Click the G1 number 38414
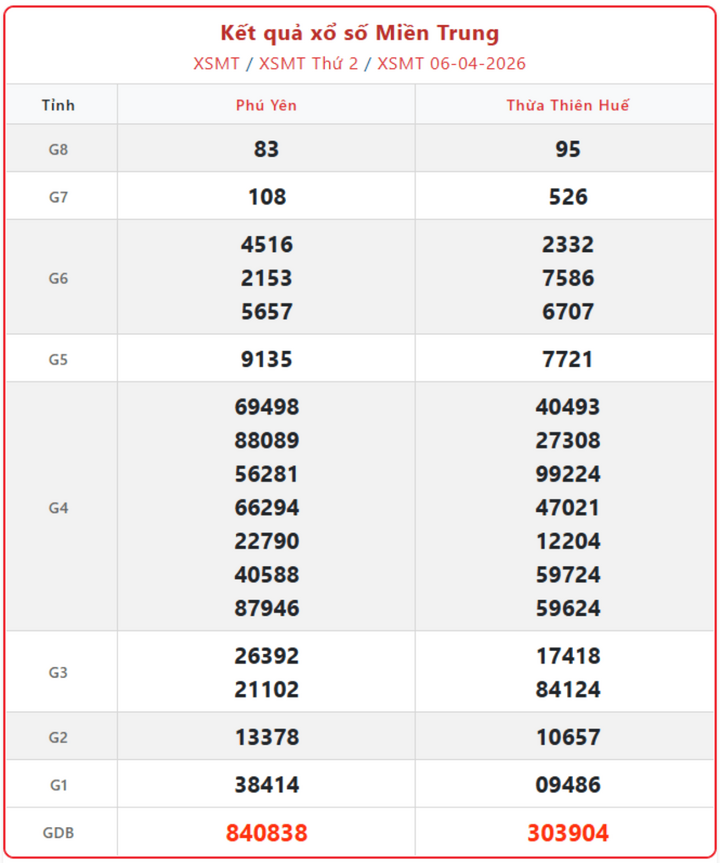Viewport: 720px width, 863px height. coord(266,785)
